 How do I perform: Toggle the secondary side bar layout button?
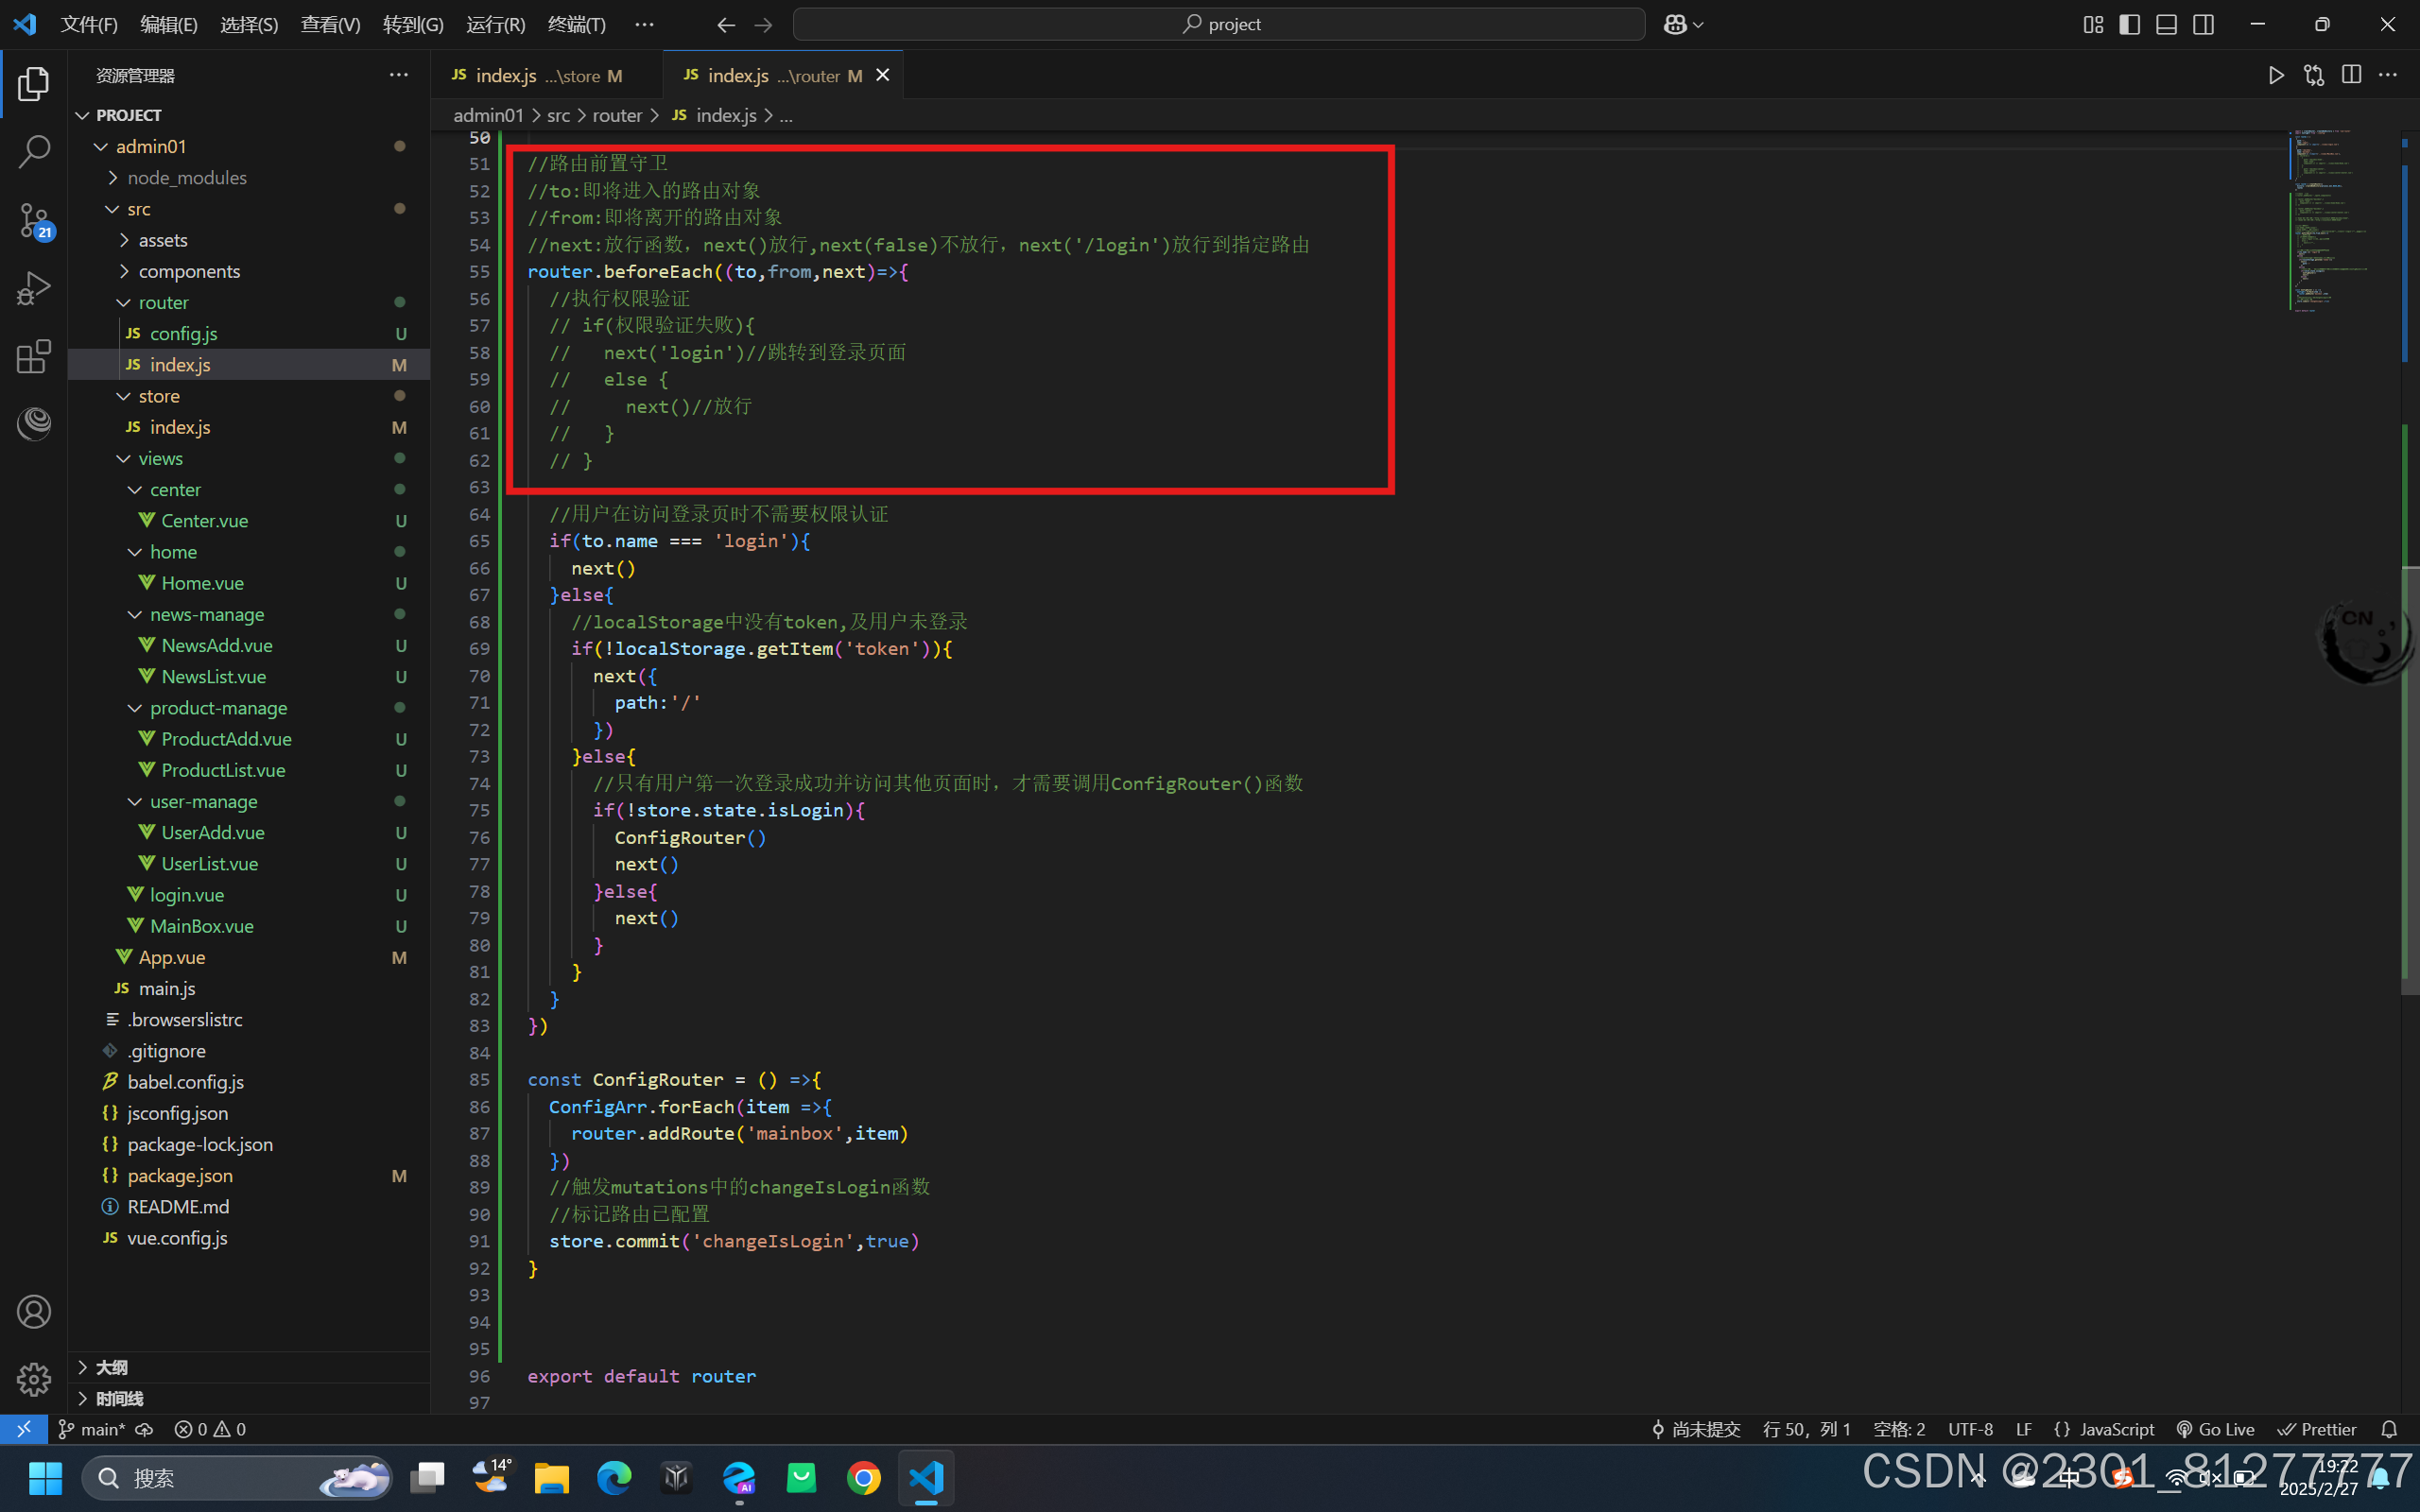(2203, 24)
